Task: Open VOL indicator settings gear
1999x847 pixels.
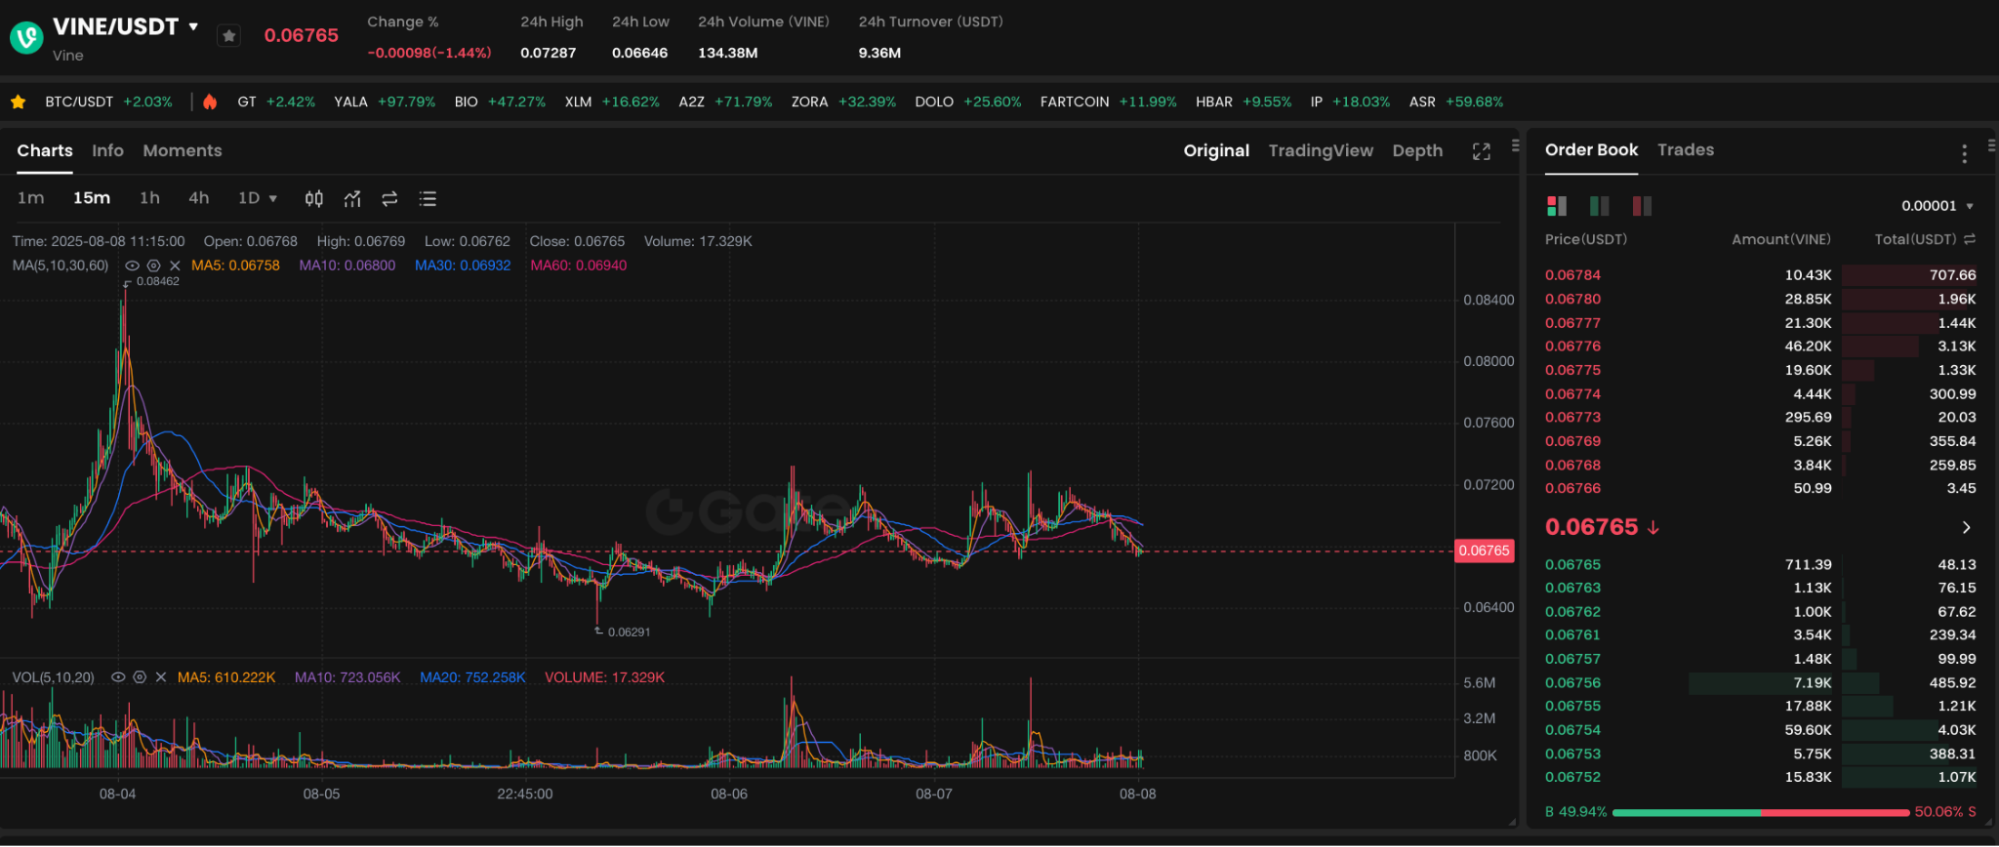Action: pyautogui.click(x=140, y=678)
